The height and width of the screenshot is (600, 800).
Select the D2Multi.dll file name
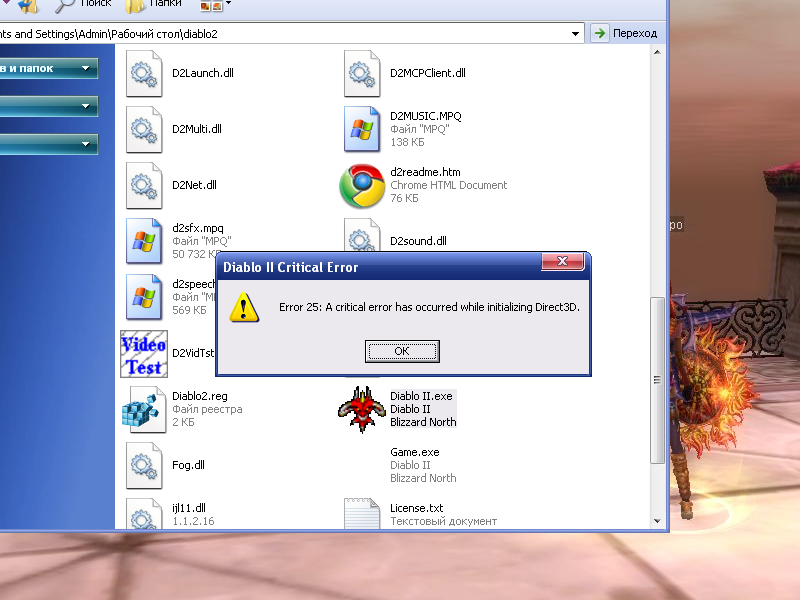[196, 129]
